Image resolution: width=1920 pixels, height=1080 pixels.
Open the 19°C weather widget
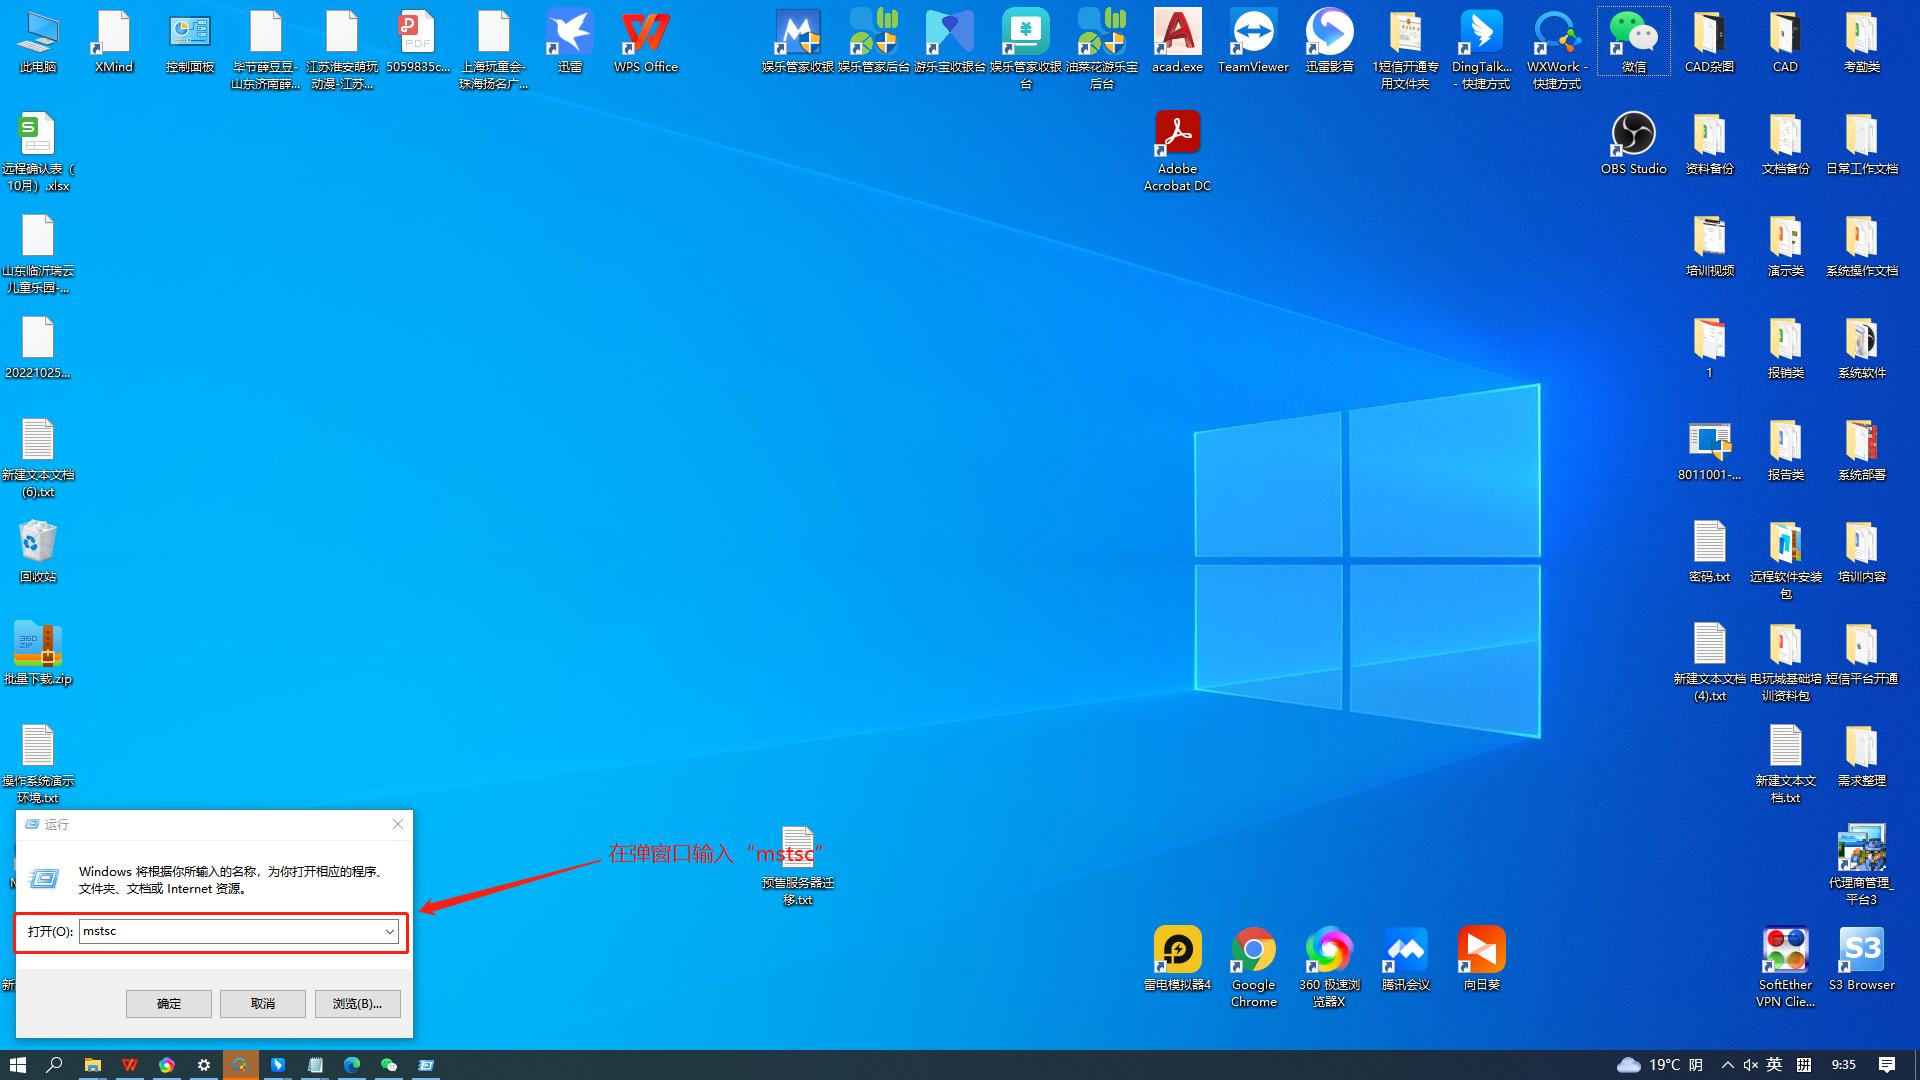coord(1660,1065)
